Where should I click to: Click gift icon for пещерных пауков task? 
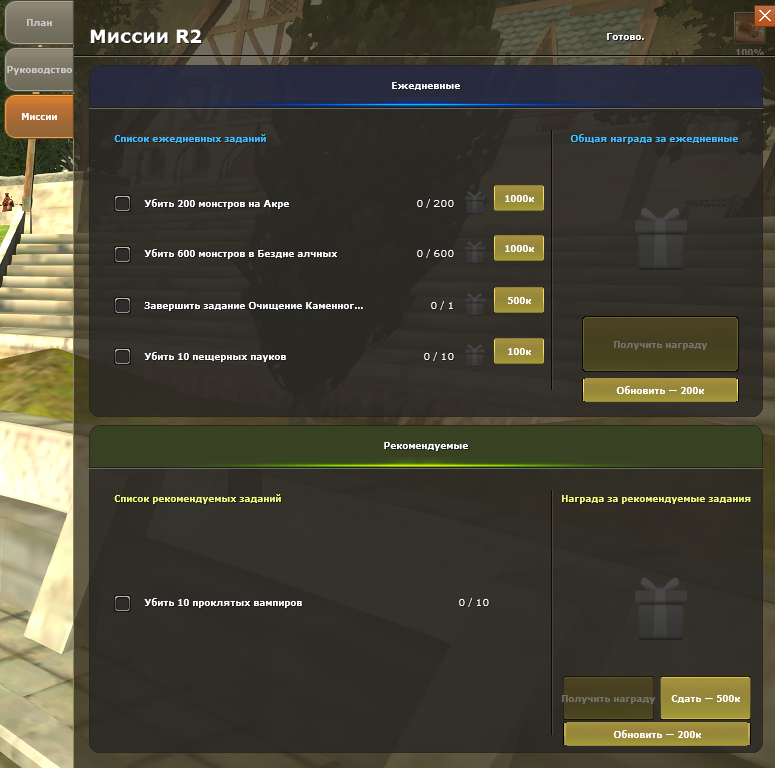point(474,355)
